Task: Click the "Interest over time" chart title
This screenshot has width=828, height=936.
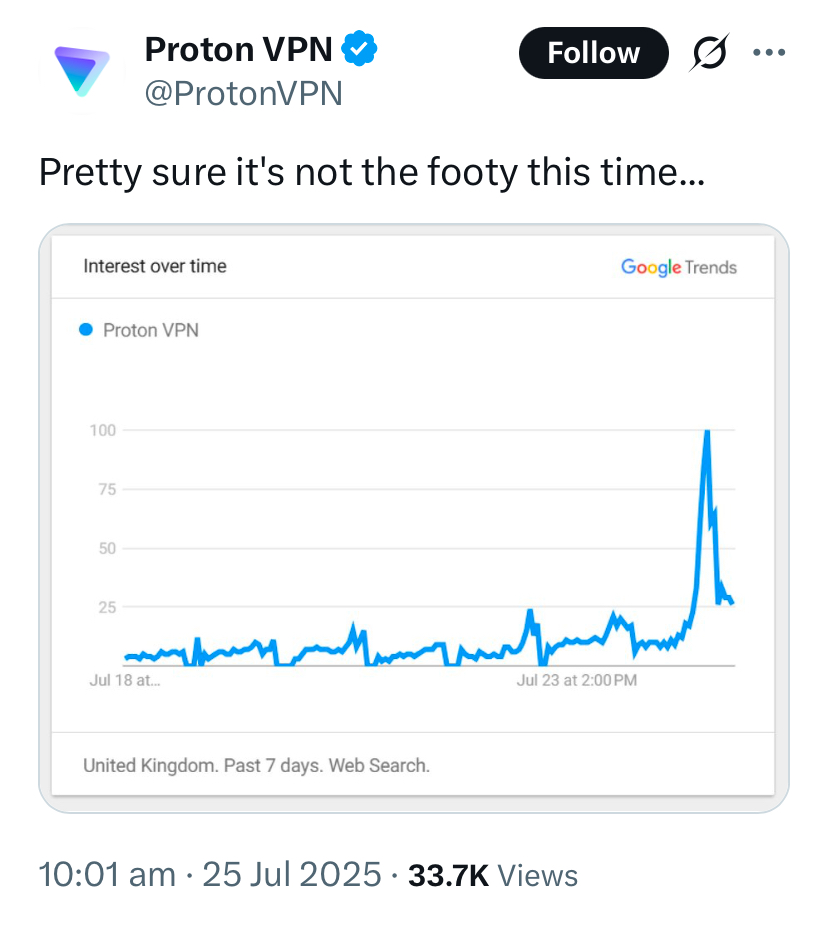Action: point(155,266)
